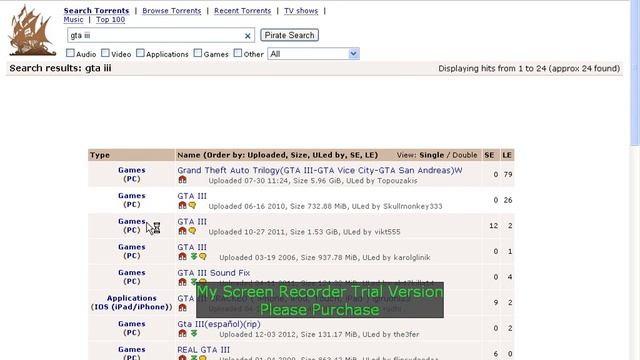Open Gta III(español)(rip) torrent title
Image resolution: width=640 pixels, height=360 pixels.
[219, 324]
